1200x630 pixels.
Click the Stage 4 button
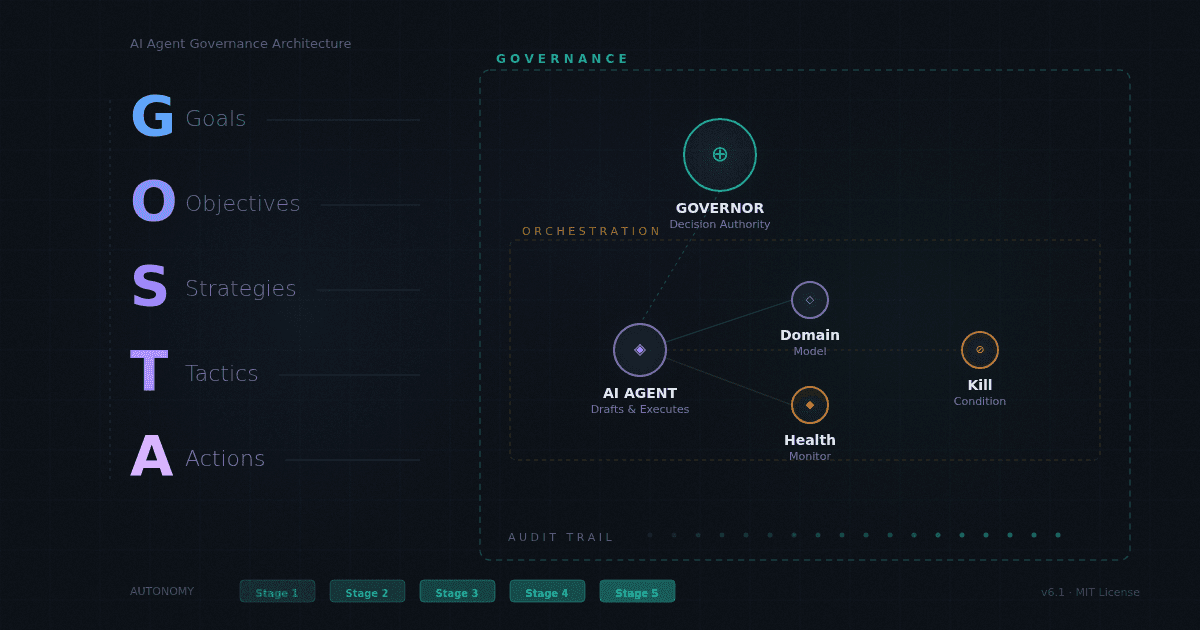point(547,591)
